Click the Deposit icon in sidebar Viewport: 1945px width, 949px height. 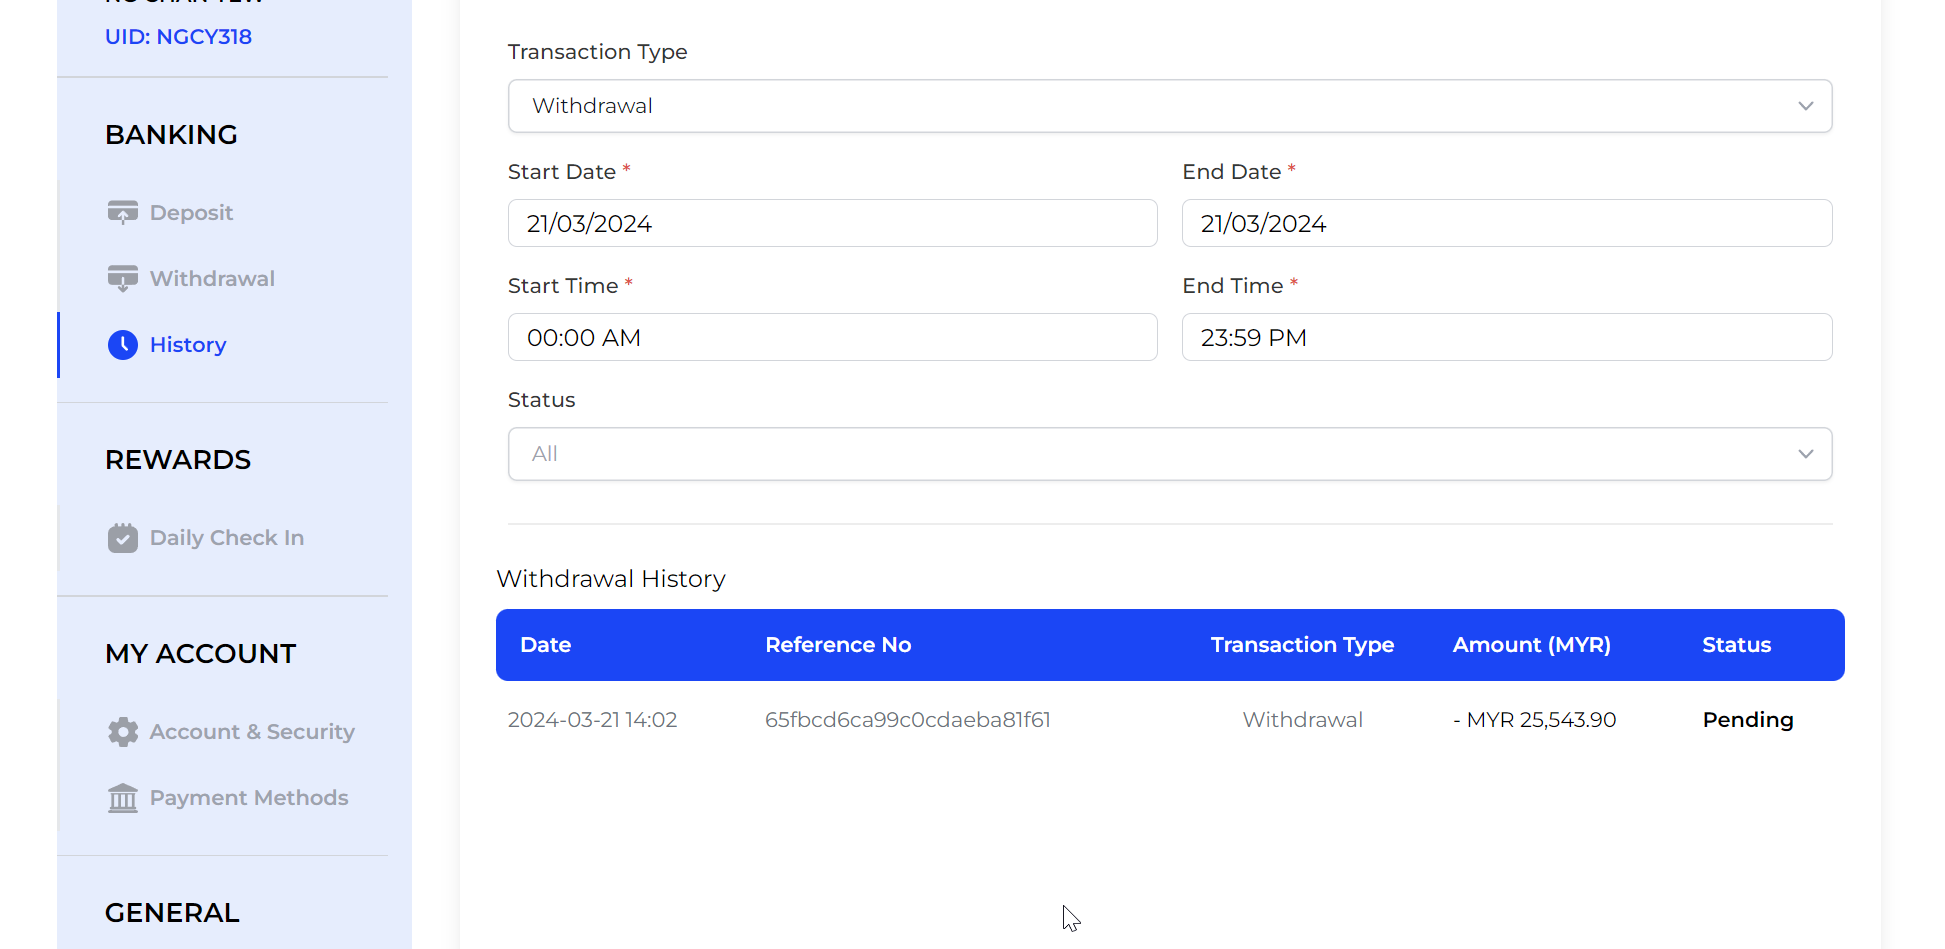click(122, 213)
